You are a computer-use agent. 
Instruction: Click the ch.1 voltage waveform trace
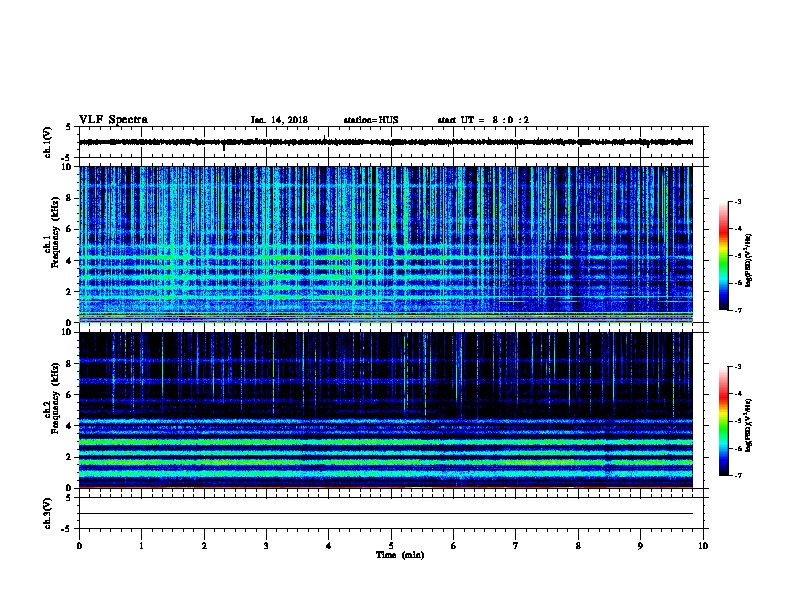click(386, 142)
